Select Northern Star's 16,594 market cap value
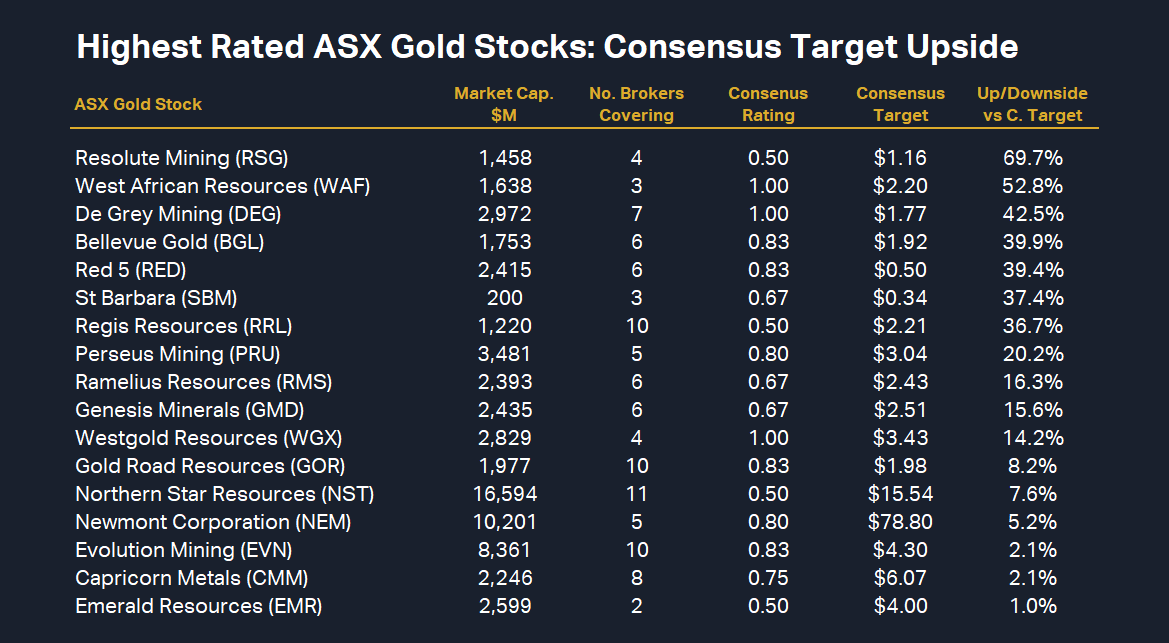 click(505, 494)
